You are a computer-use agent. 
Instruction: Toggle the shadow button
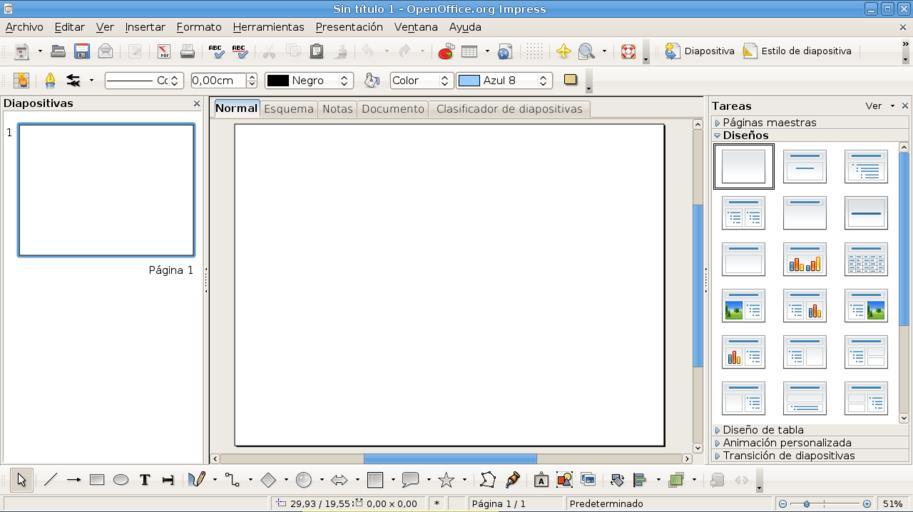coord(570,80)
